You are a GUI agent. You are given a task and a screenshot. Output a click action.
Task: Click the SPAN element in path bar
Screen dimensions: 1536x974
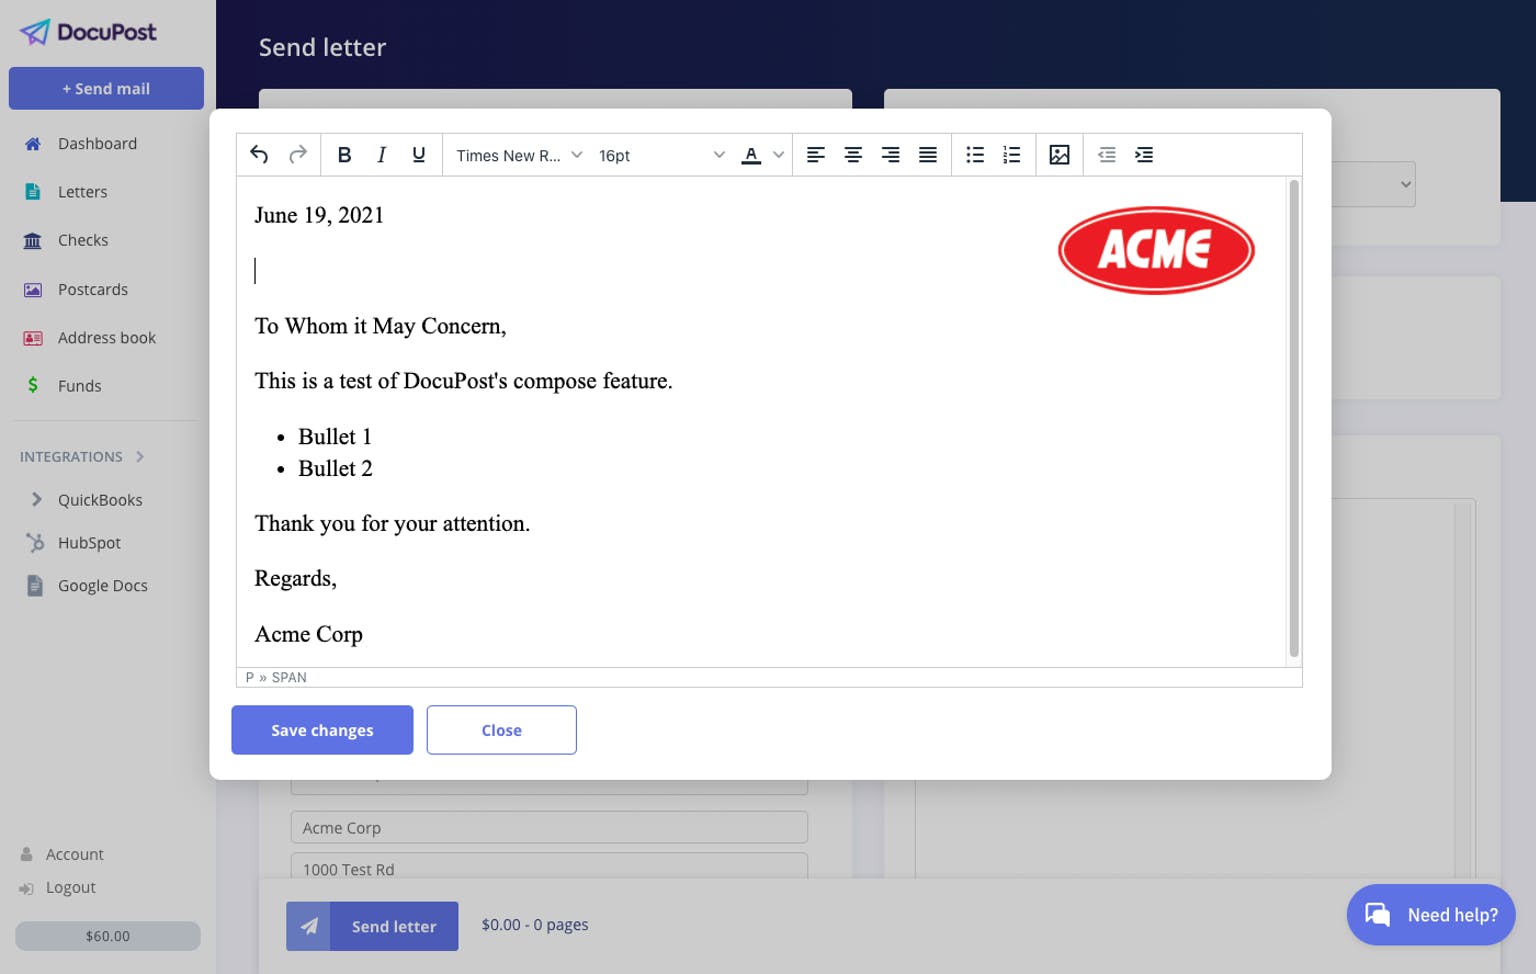click(x=289, y=678)
